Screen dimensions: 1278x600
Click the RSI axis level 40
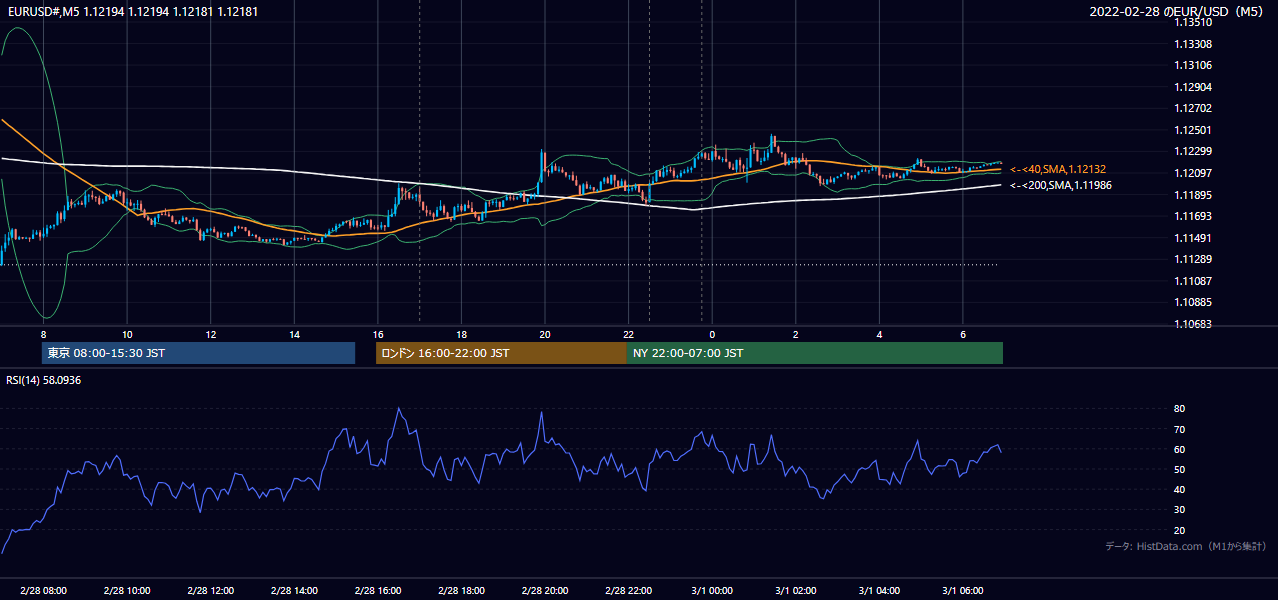tap(1179, 489)
